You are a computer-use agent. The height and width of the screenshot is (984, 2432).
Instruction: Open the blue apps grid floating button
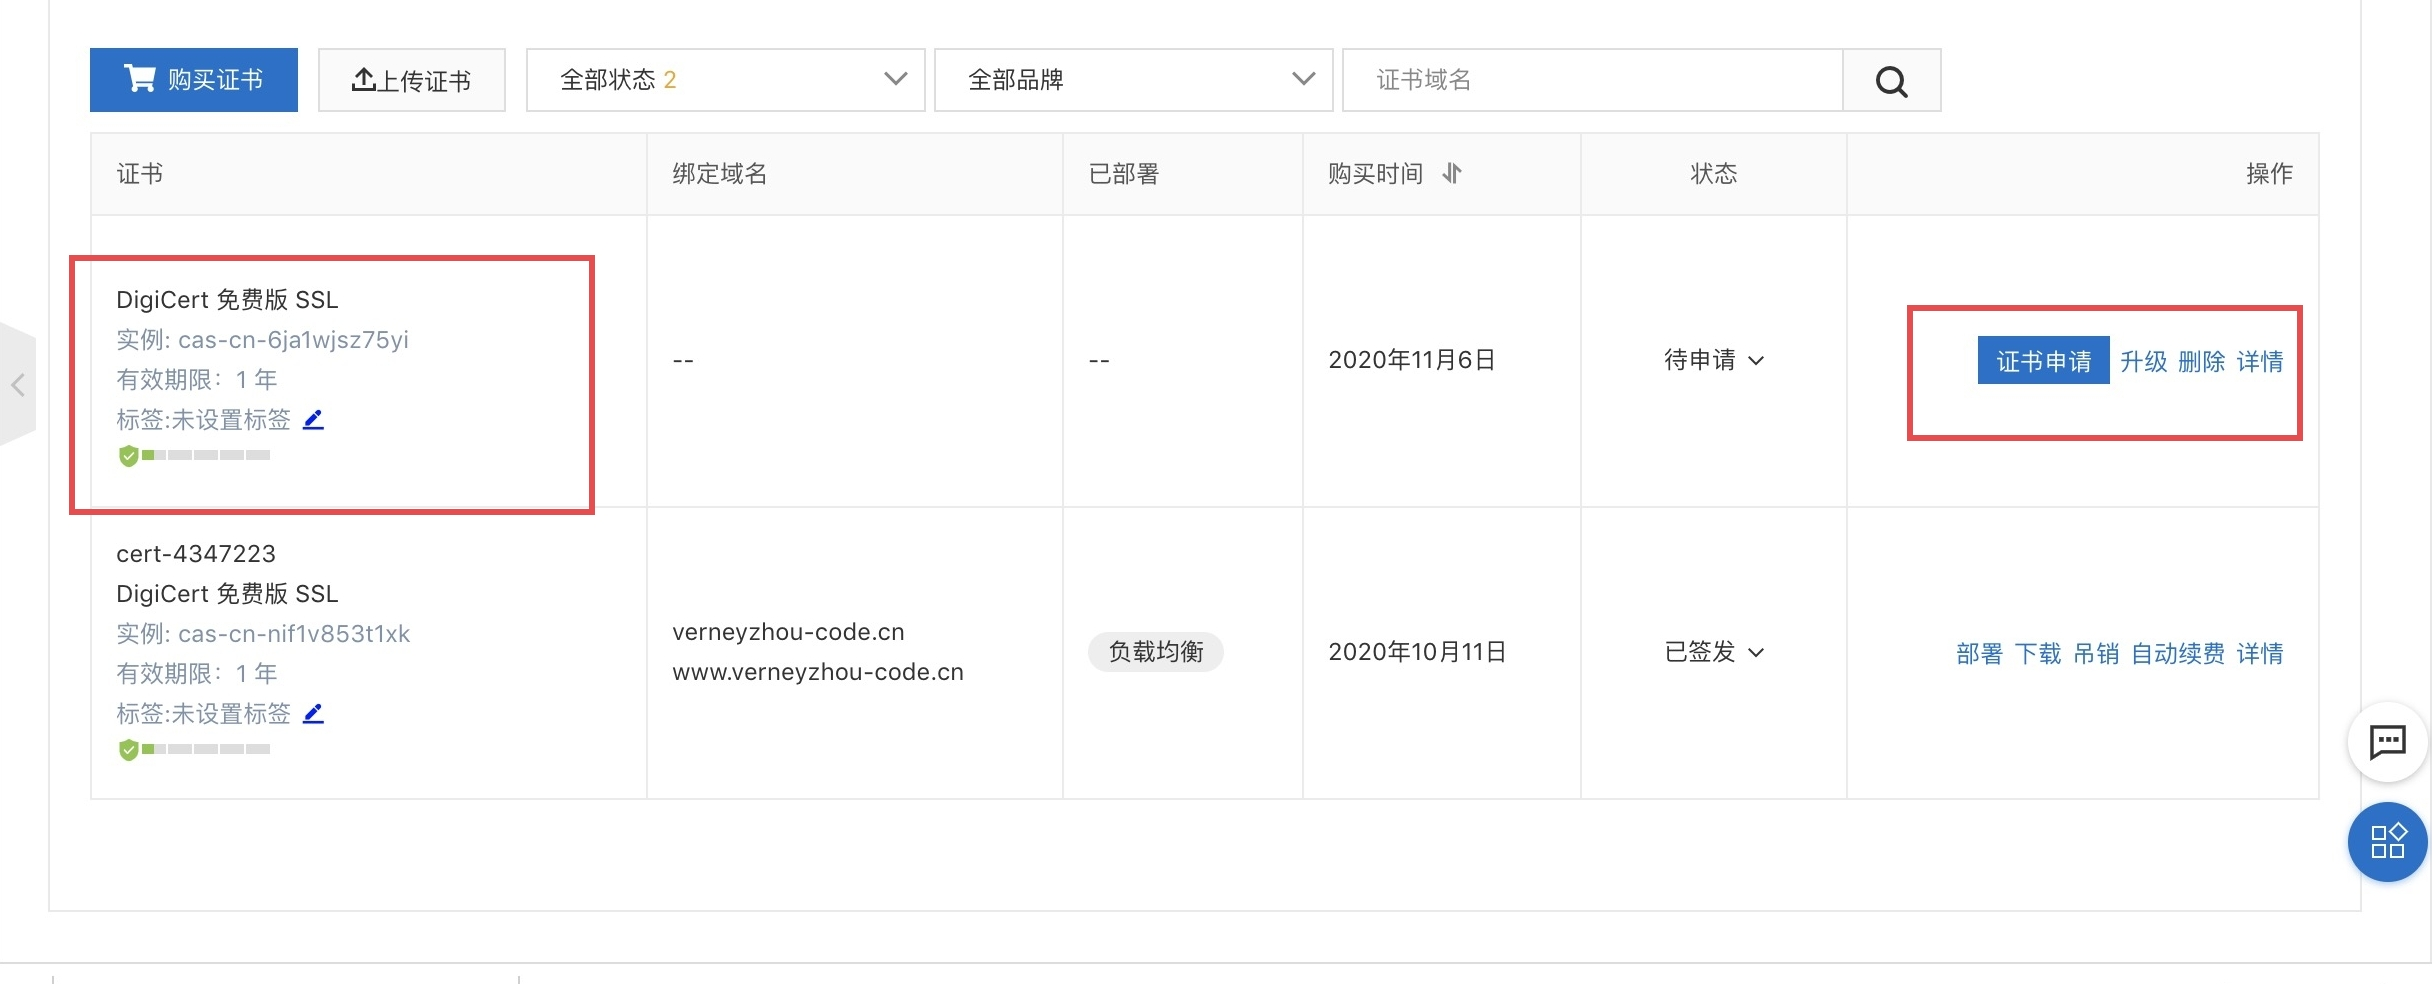[2387, 842]
